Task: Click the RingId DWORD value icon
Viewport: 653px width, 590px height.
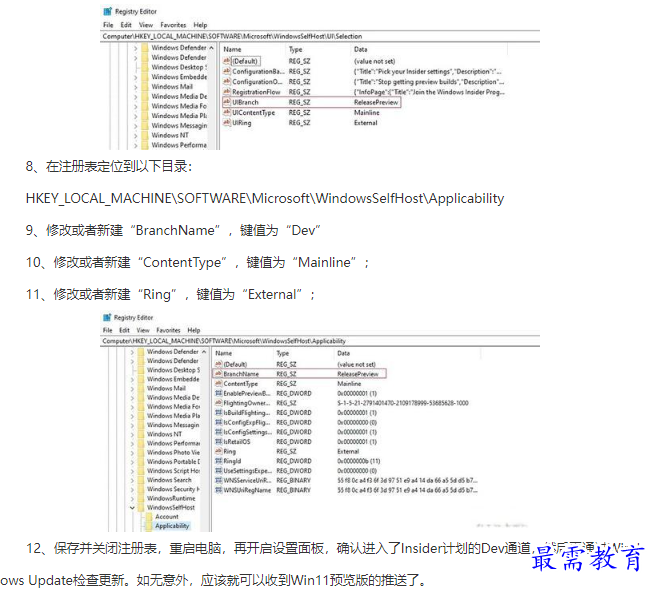Action: [219, 461]
